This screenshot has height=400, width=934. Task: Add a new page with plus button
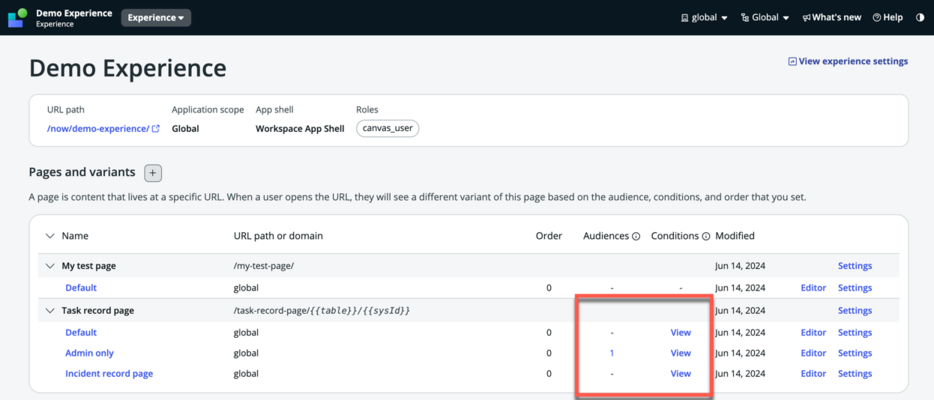click(153, 173)
